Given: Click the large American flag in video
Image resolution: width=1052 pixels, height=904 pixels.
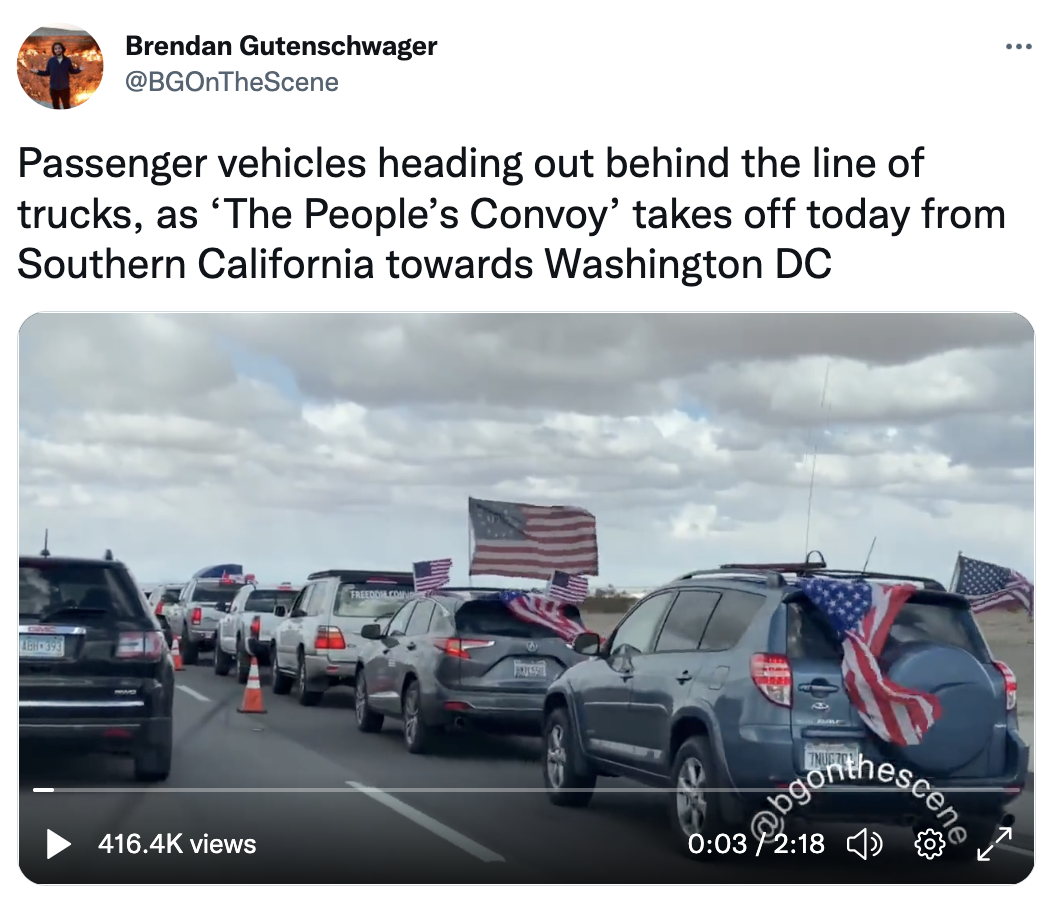Looking at the screenshot, I should pyautogui.click(x=533, y=537).
